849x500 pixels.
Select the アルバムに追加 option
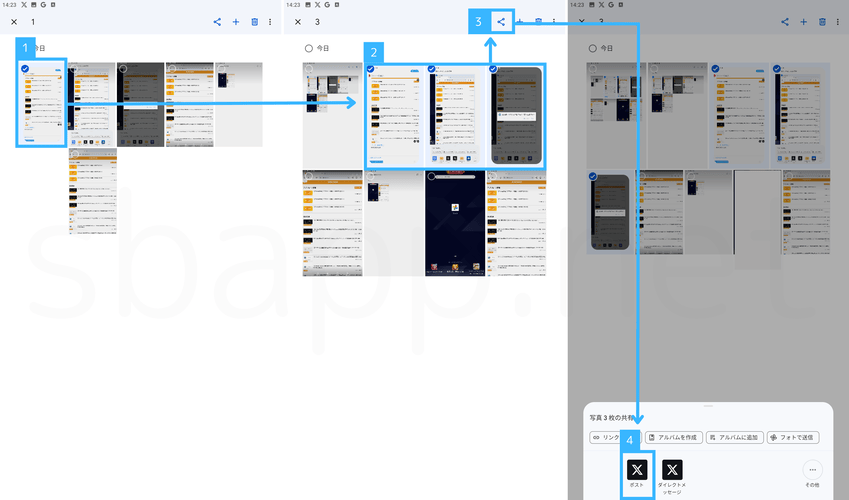tap(733, 437)
